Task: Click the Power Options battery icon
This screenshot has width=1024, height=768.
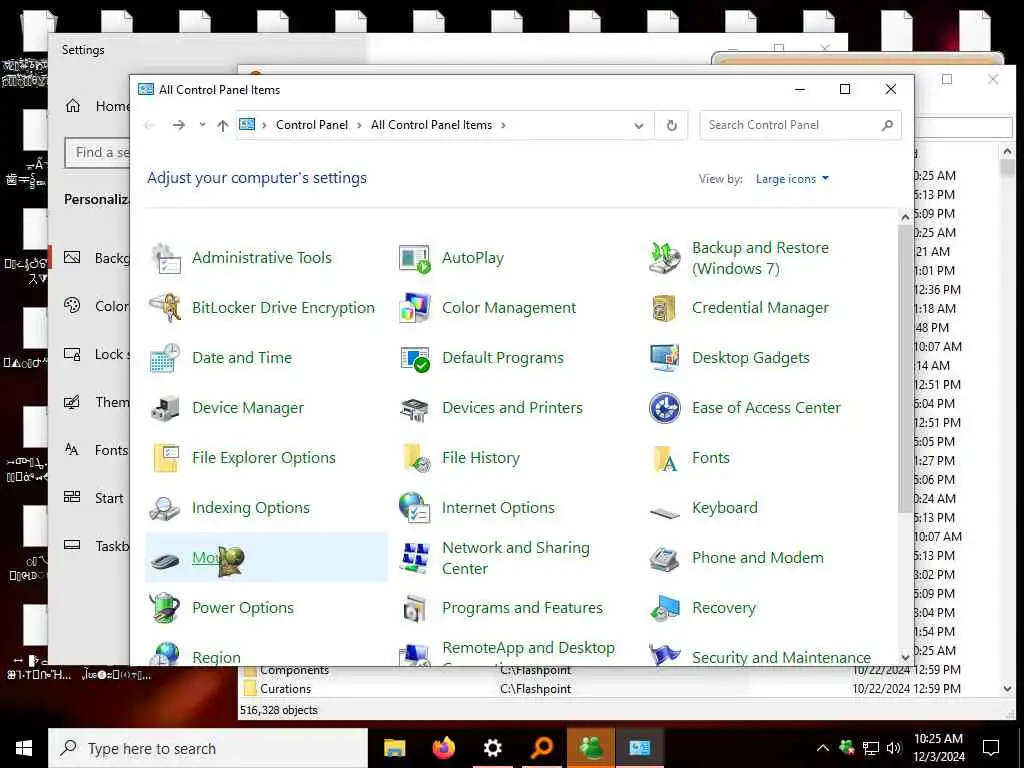Action: tap(165, 608)
